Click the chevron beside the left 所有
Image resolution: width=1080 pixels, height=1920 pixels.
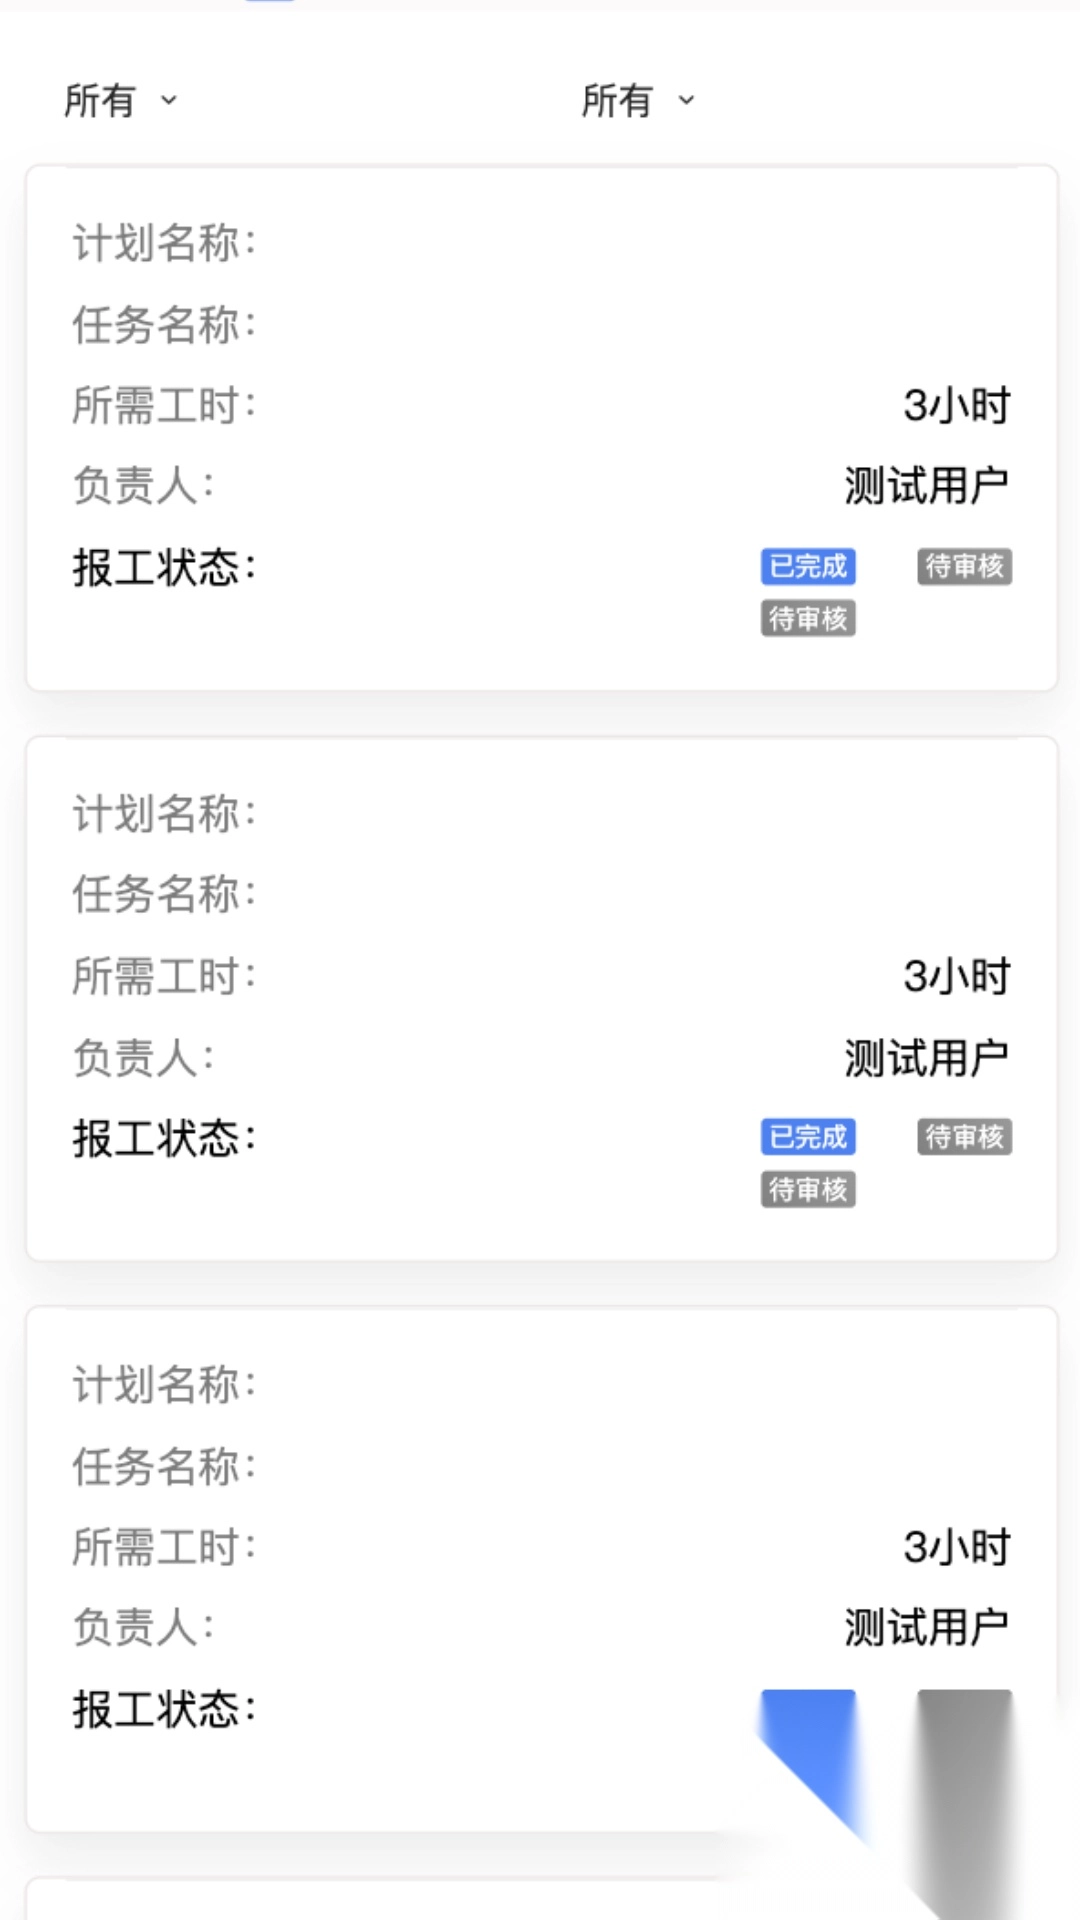(169, 100)
